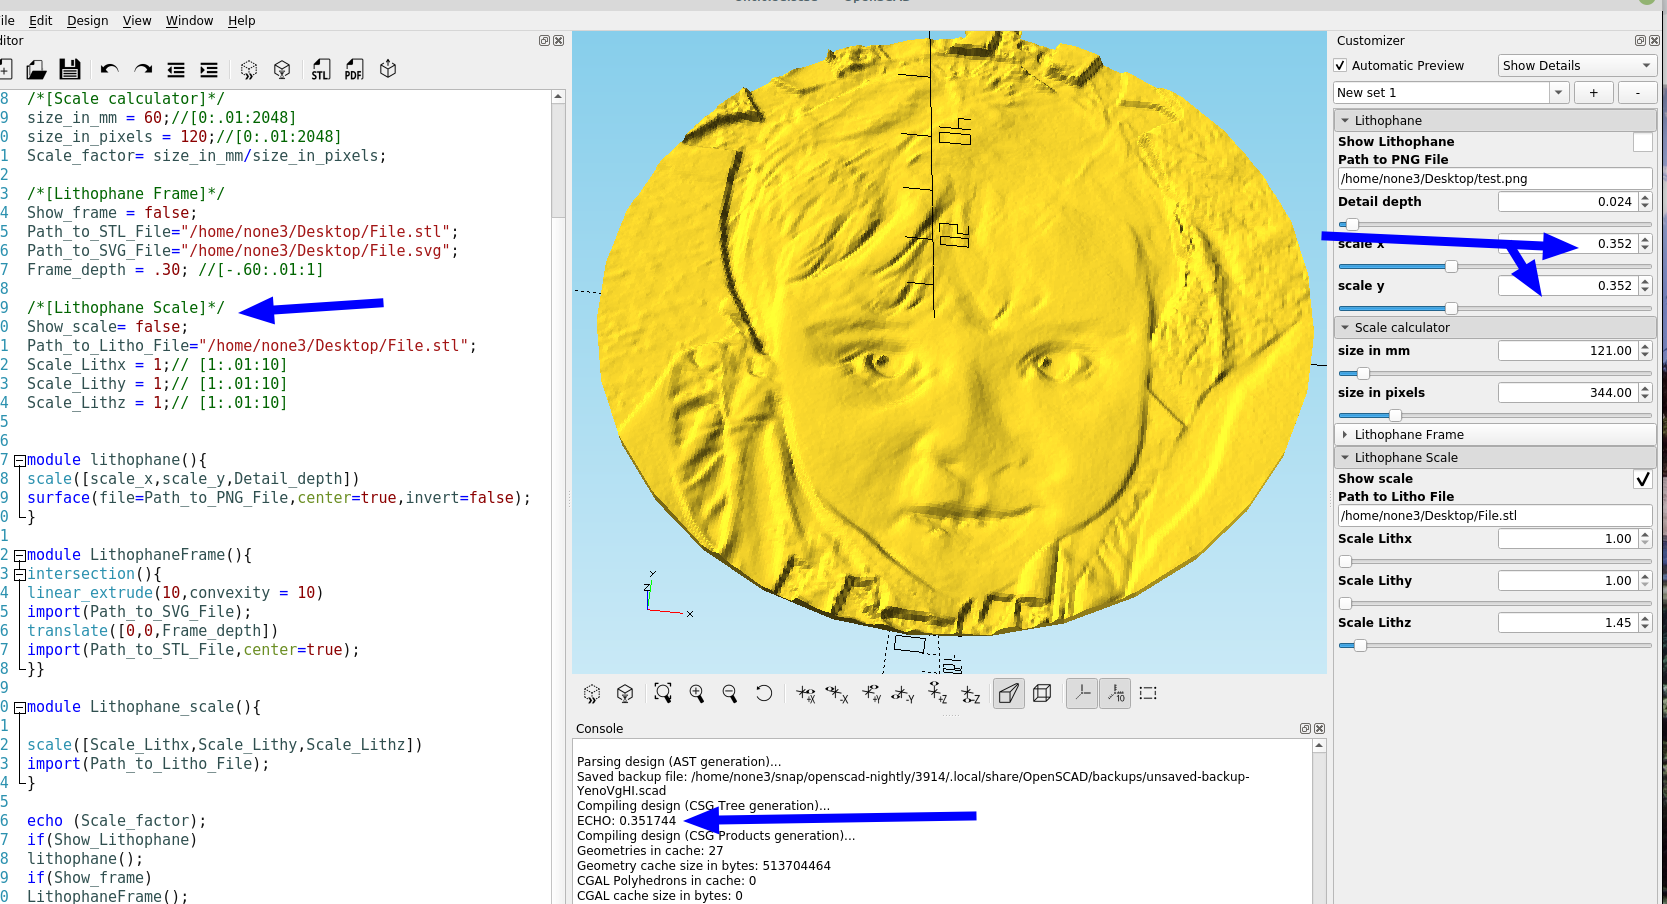
Task: Collapse the Lithophane Scale group
Action: click(1345, 457)
